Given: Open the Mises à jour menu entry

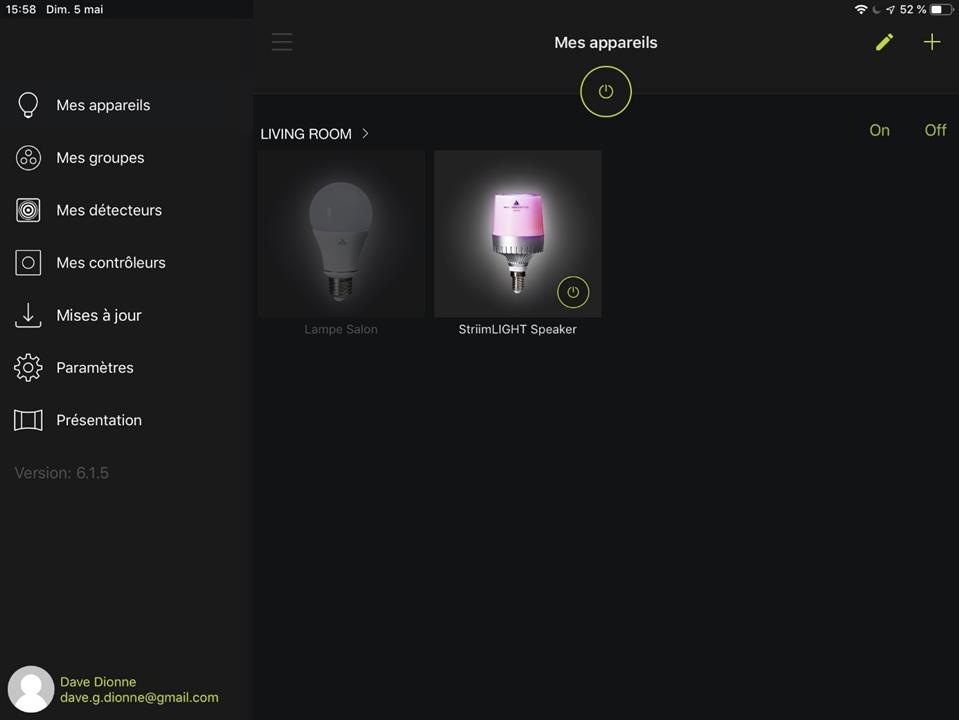Looking at the screenshot, I should pos(99,315).
